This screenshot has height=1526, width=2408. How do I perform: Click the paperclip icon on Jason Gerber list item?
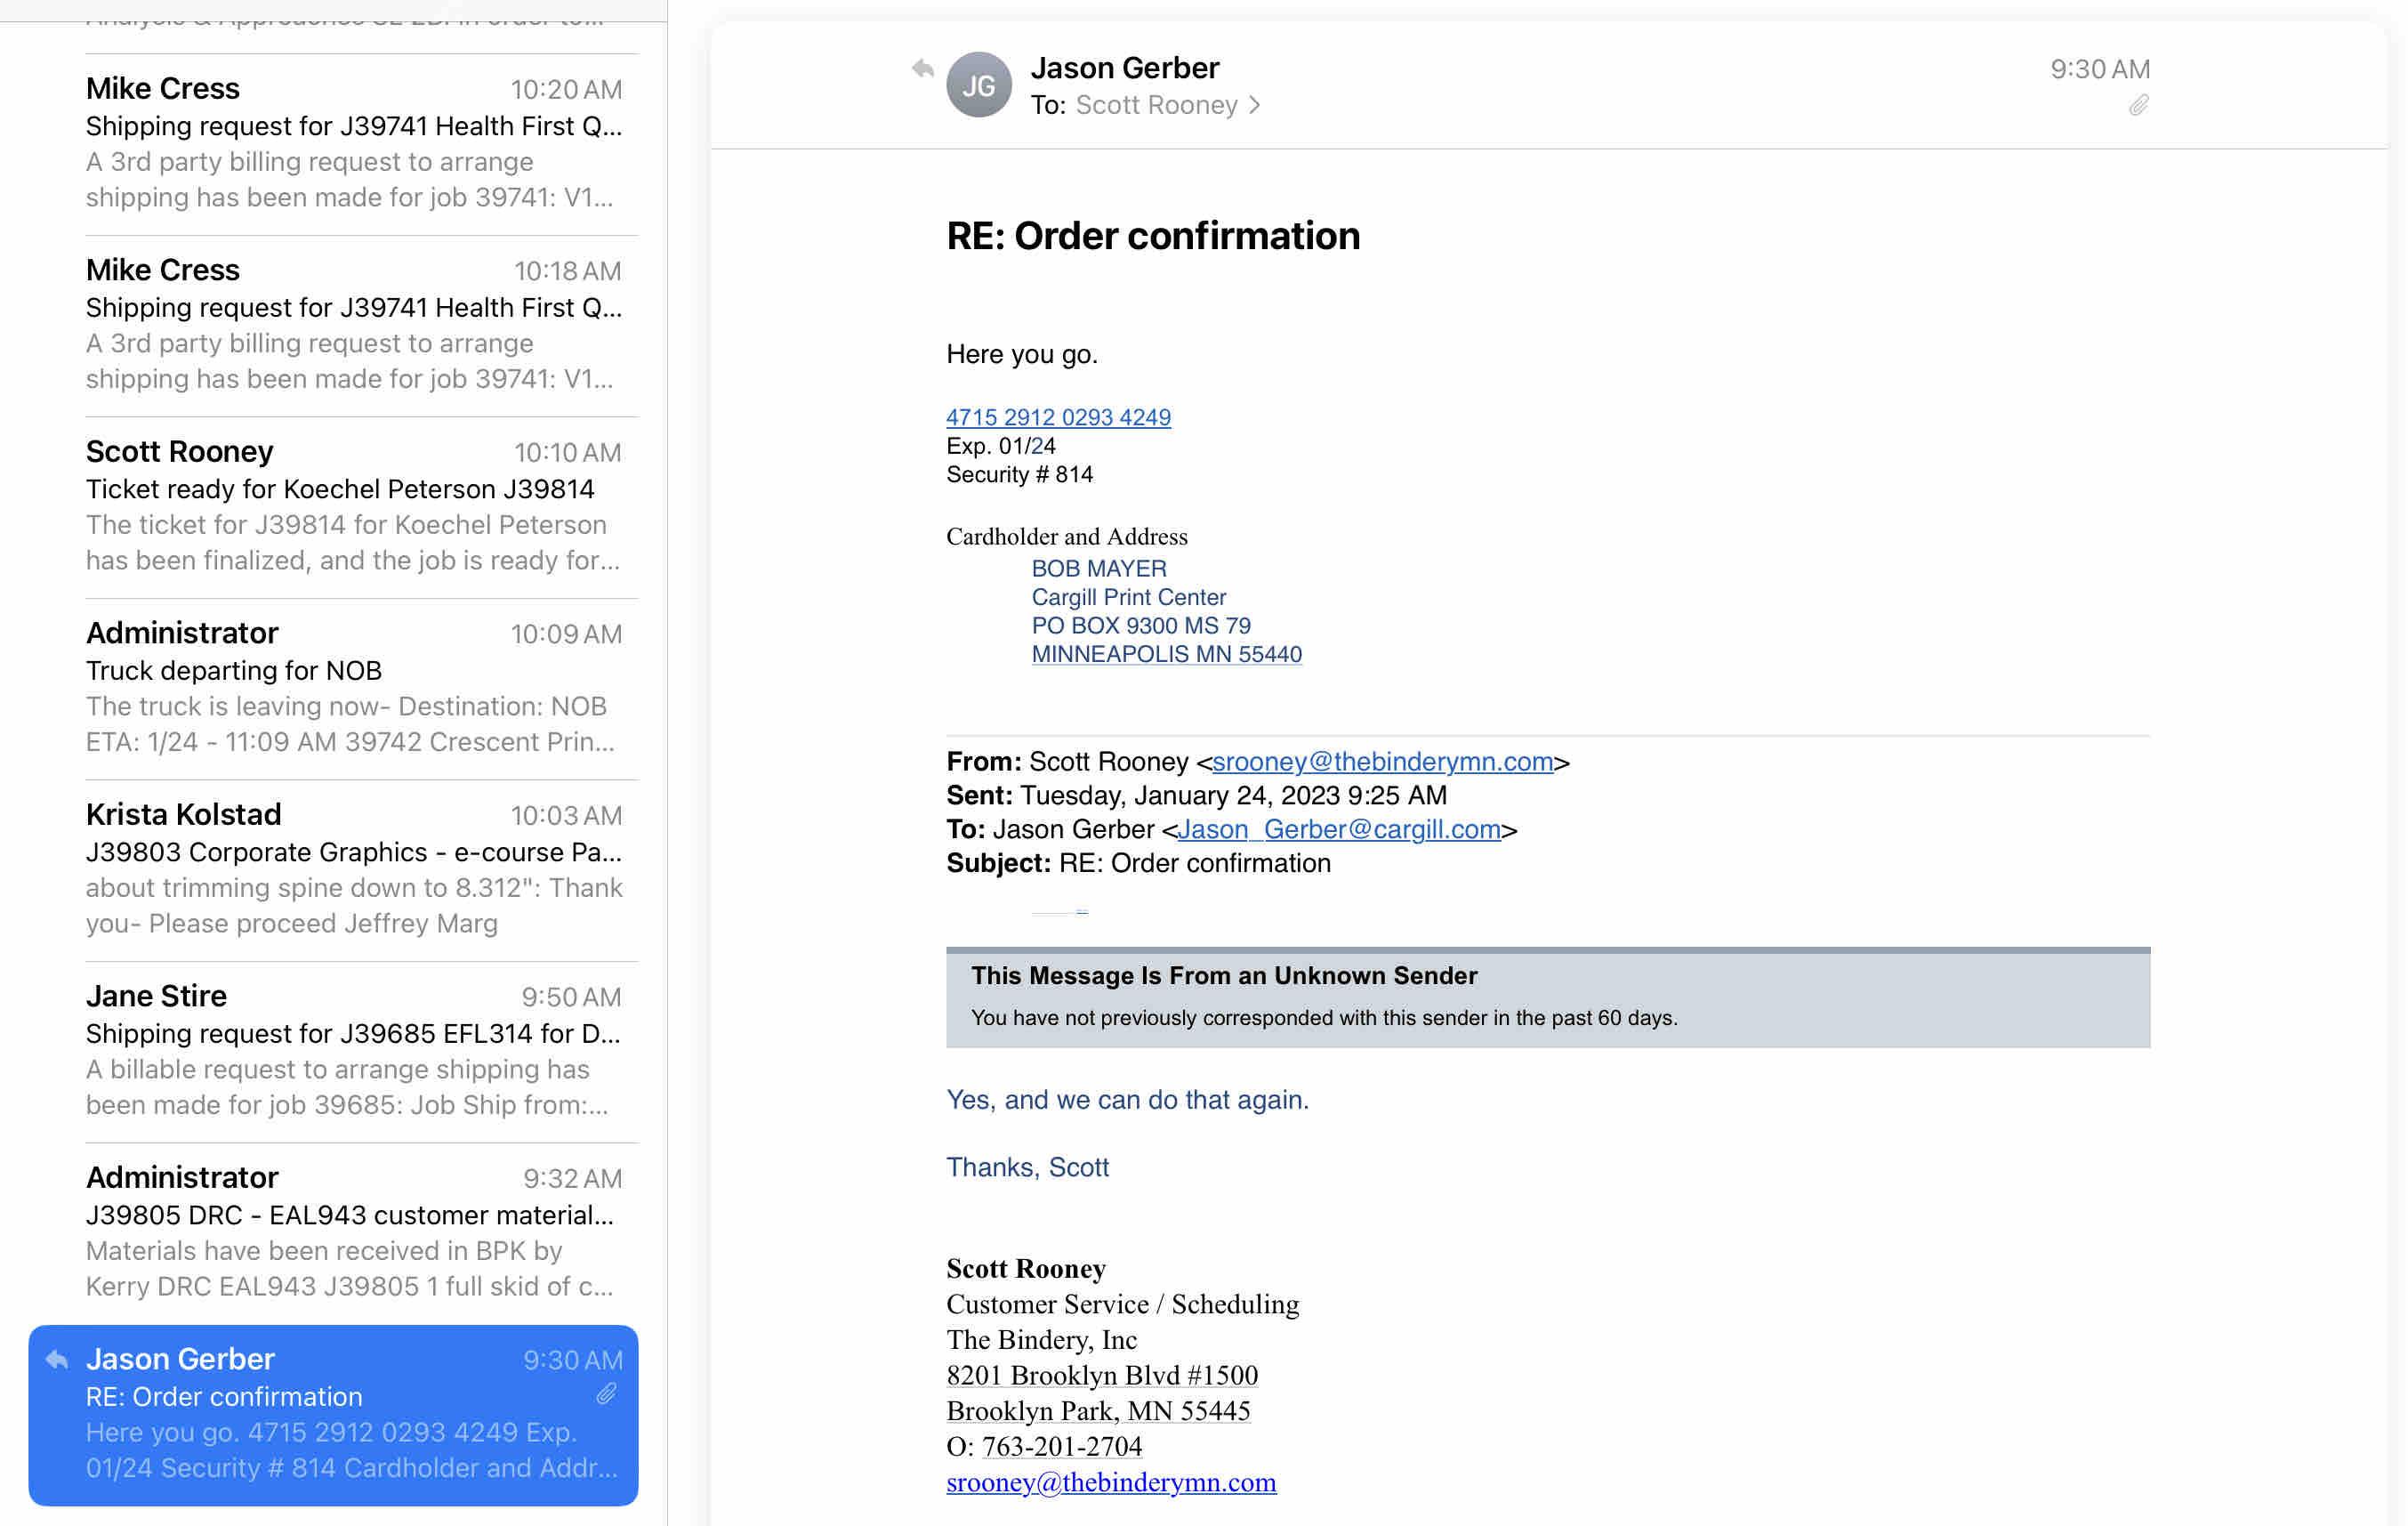(606, 1394)
